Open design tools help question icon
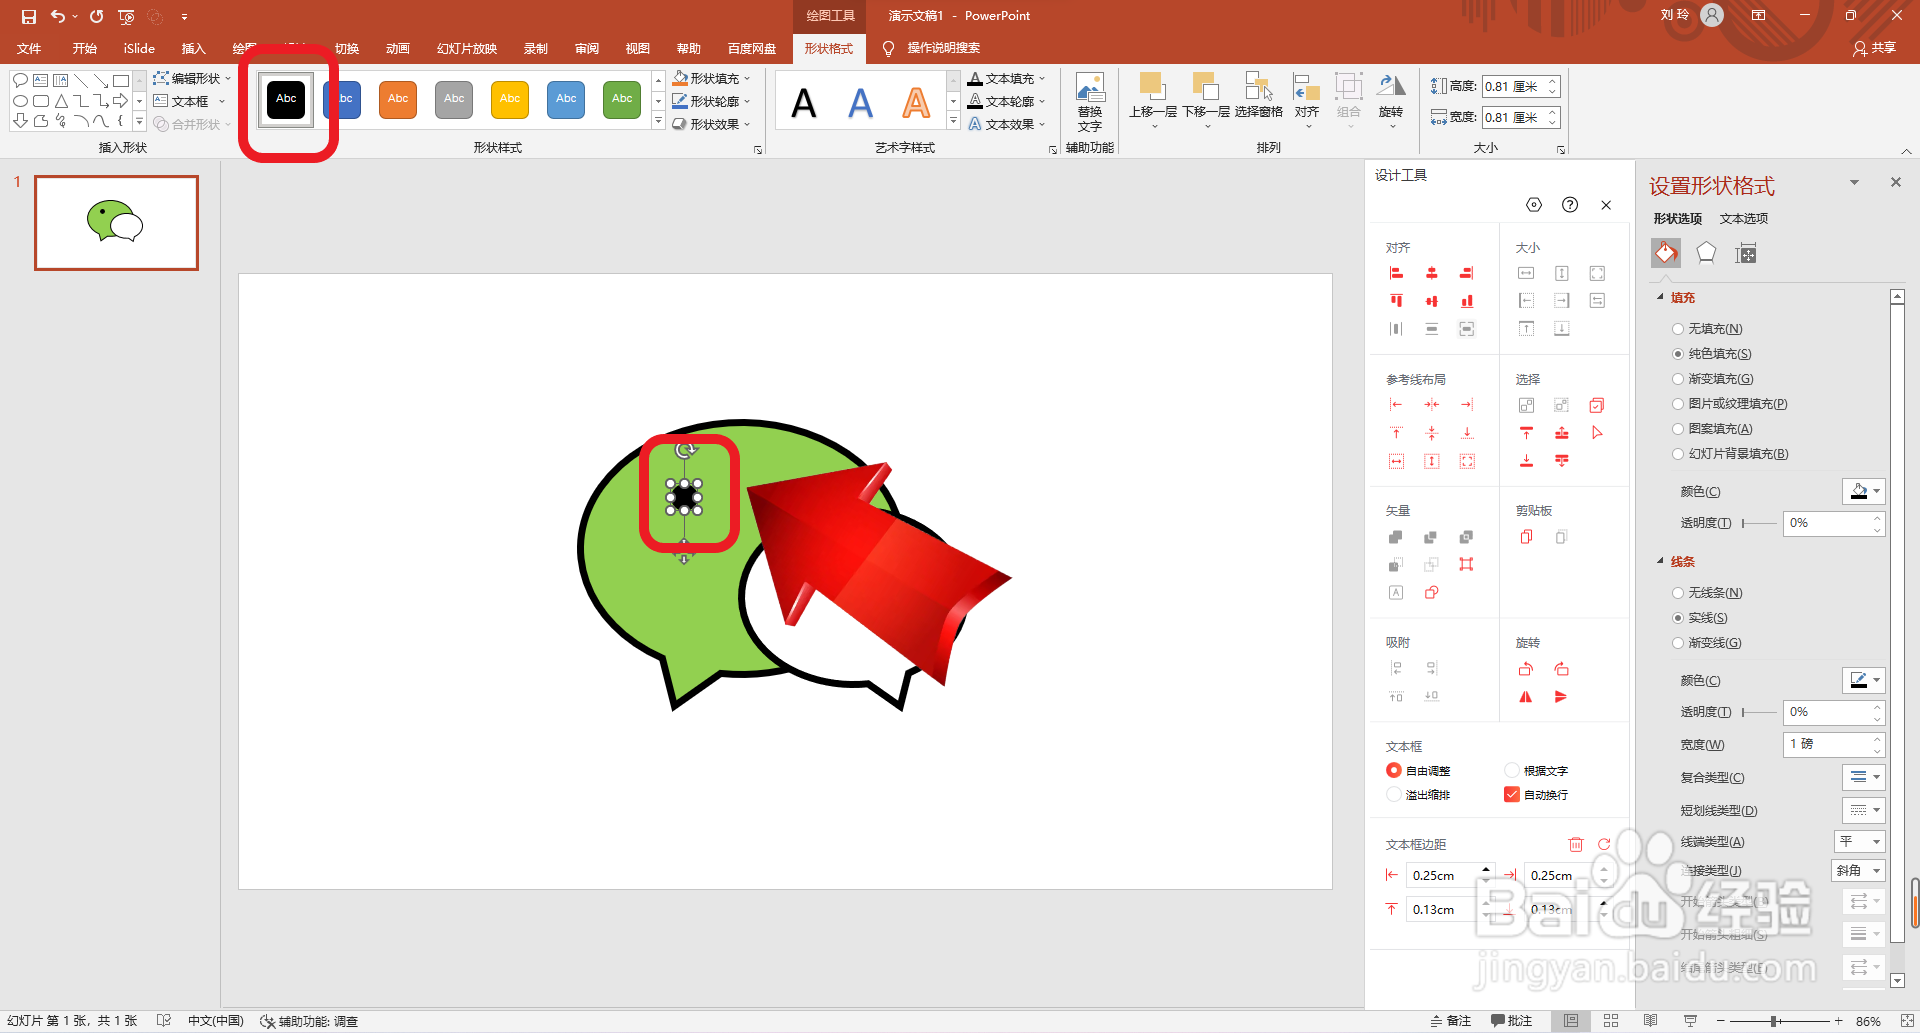The image size is (1920, 1033). [1570, 205]
